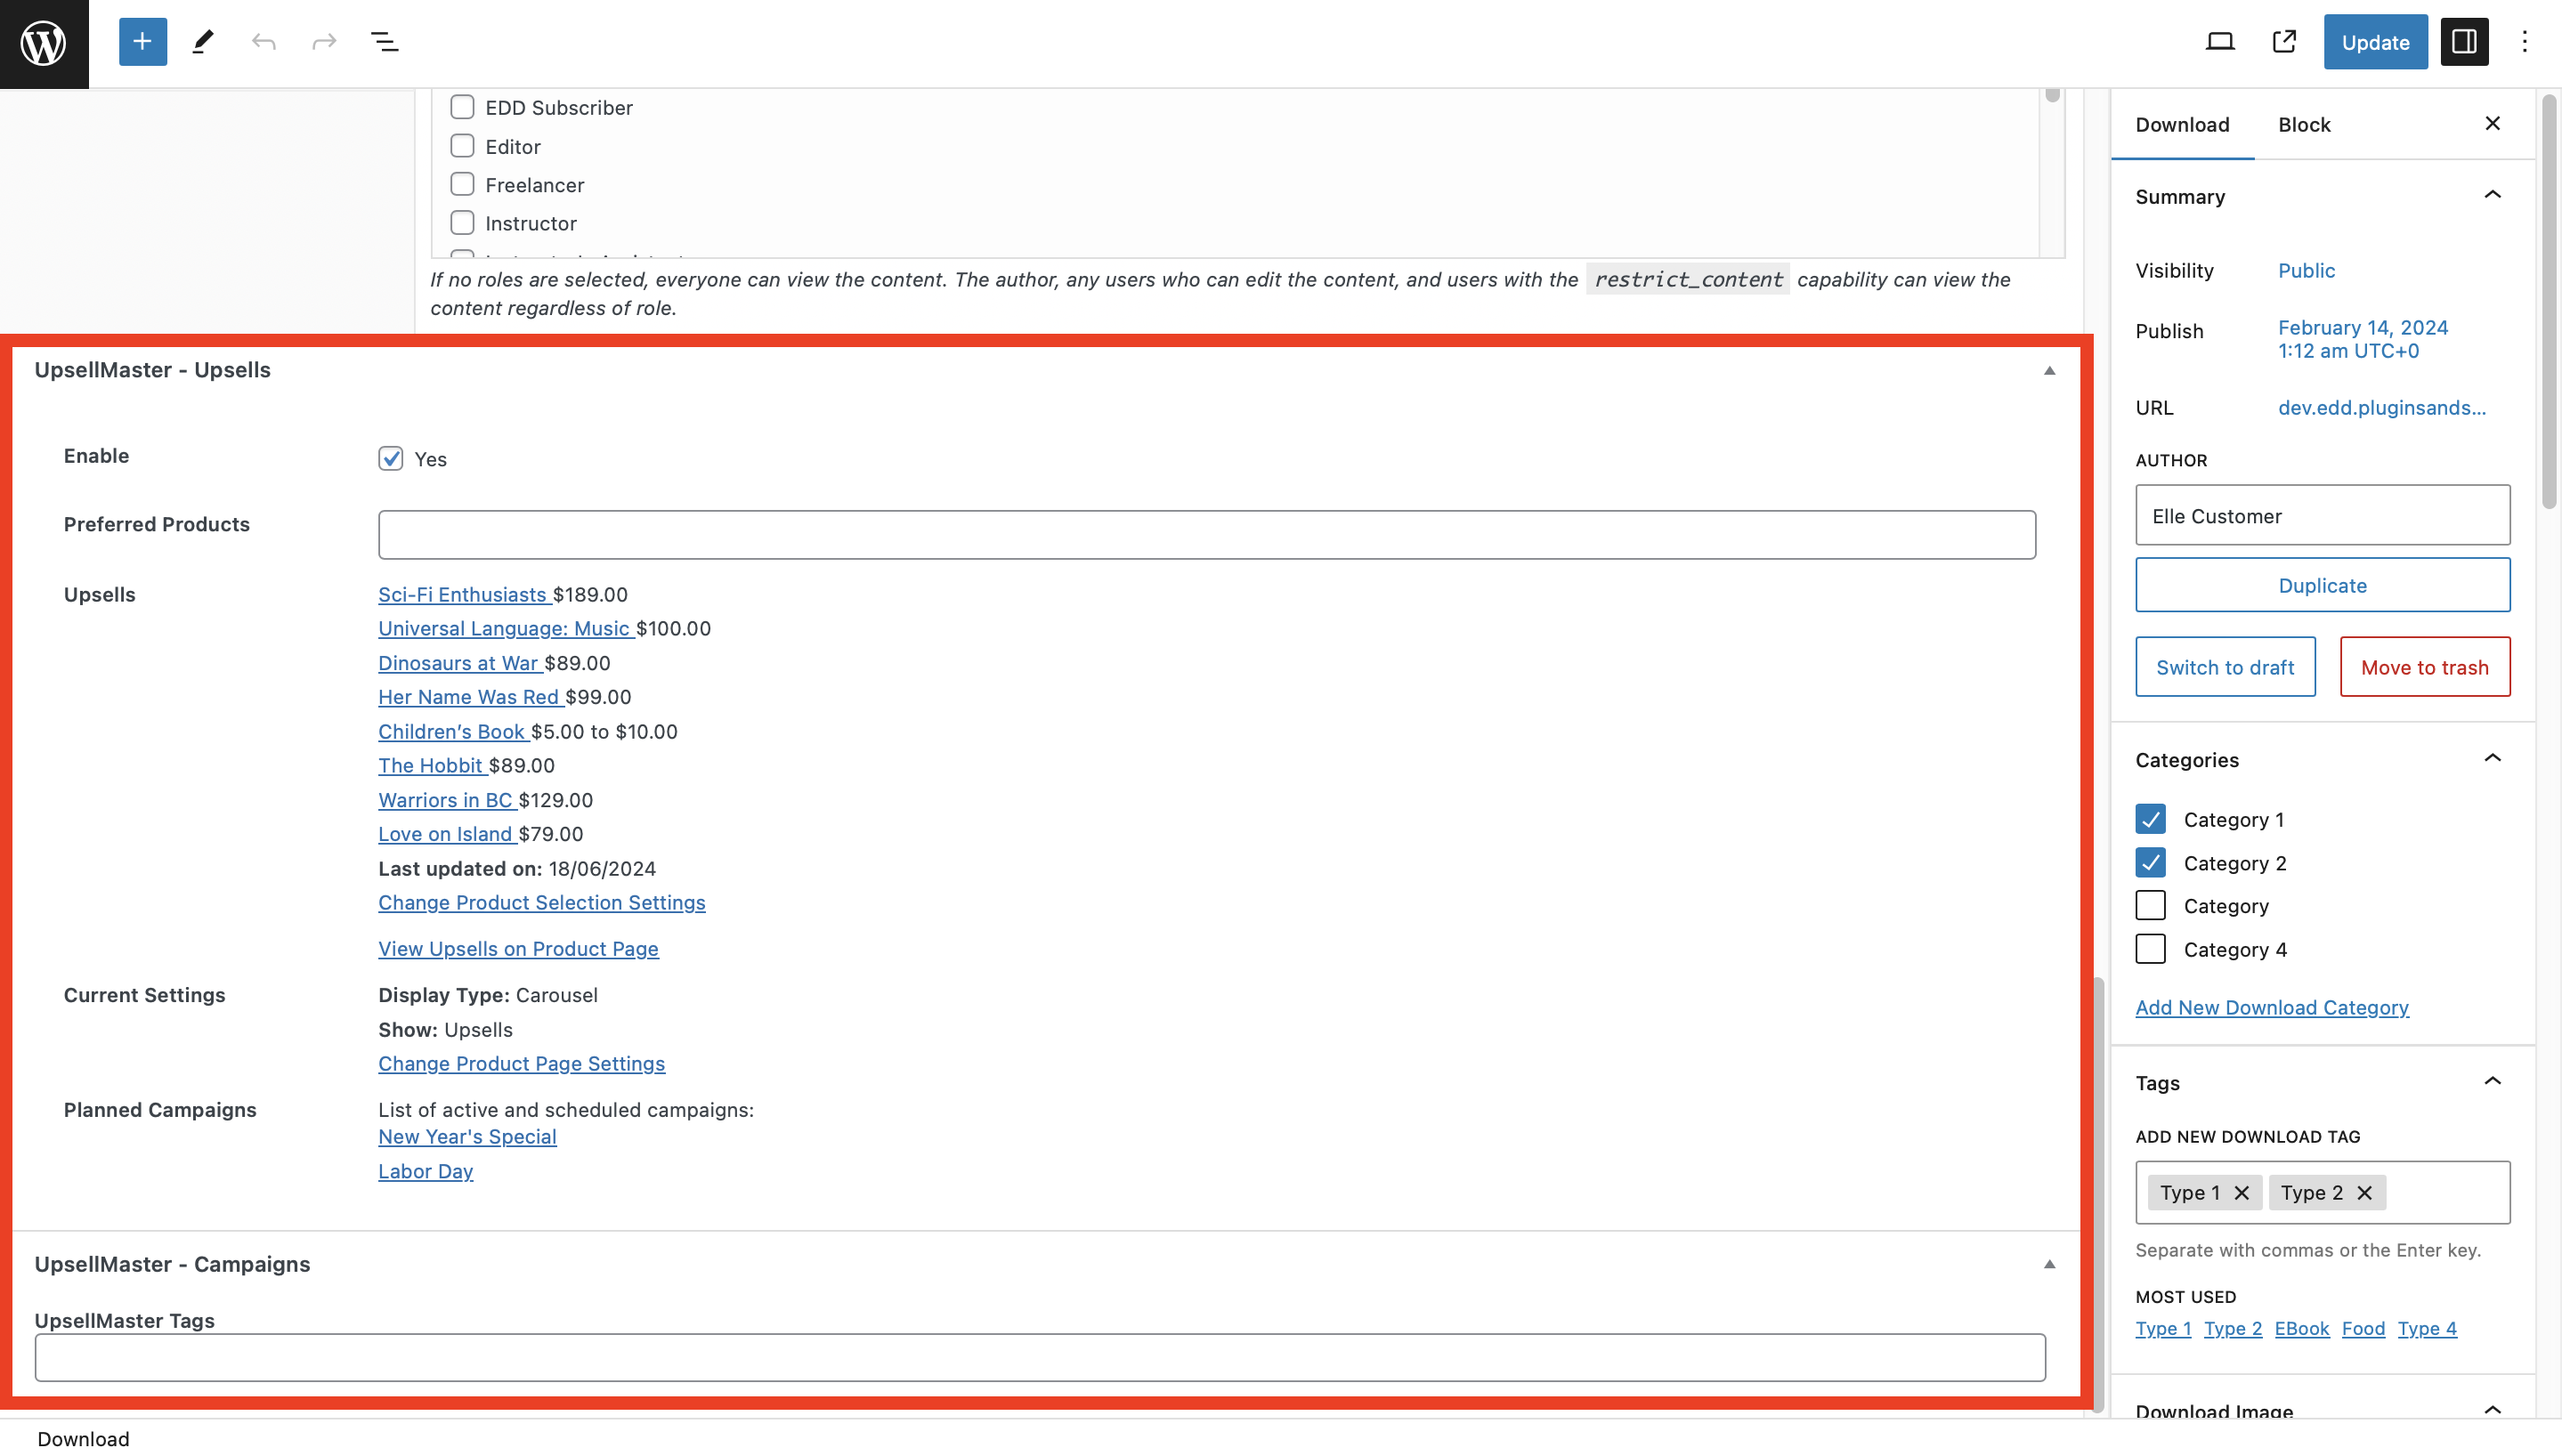The height and width of the screenshot is (1456, 2562).
Task: Open Warriors in BC link
Action: (446, 800)
